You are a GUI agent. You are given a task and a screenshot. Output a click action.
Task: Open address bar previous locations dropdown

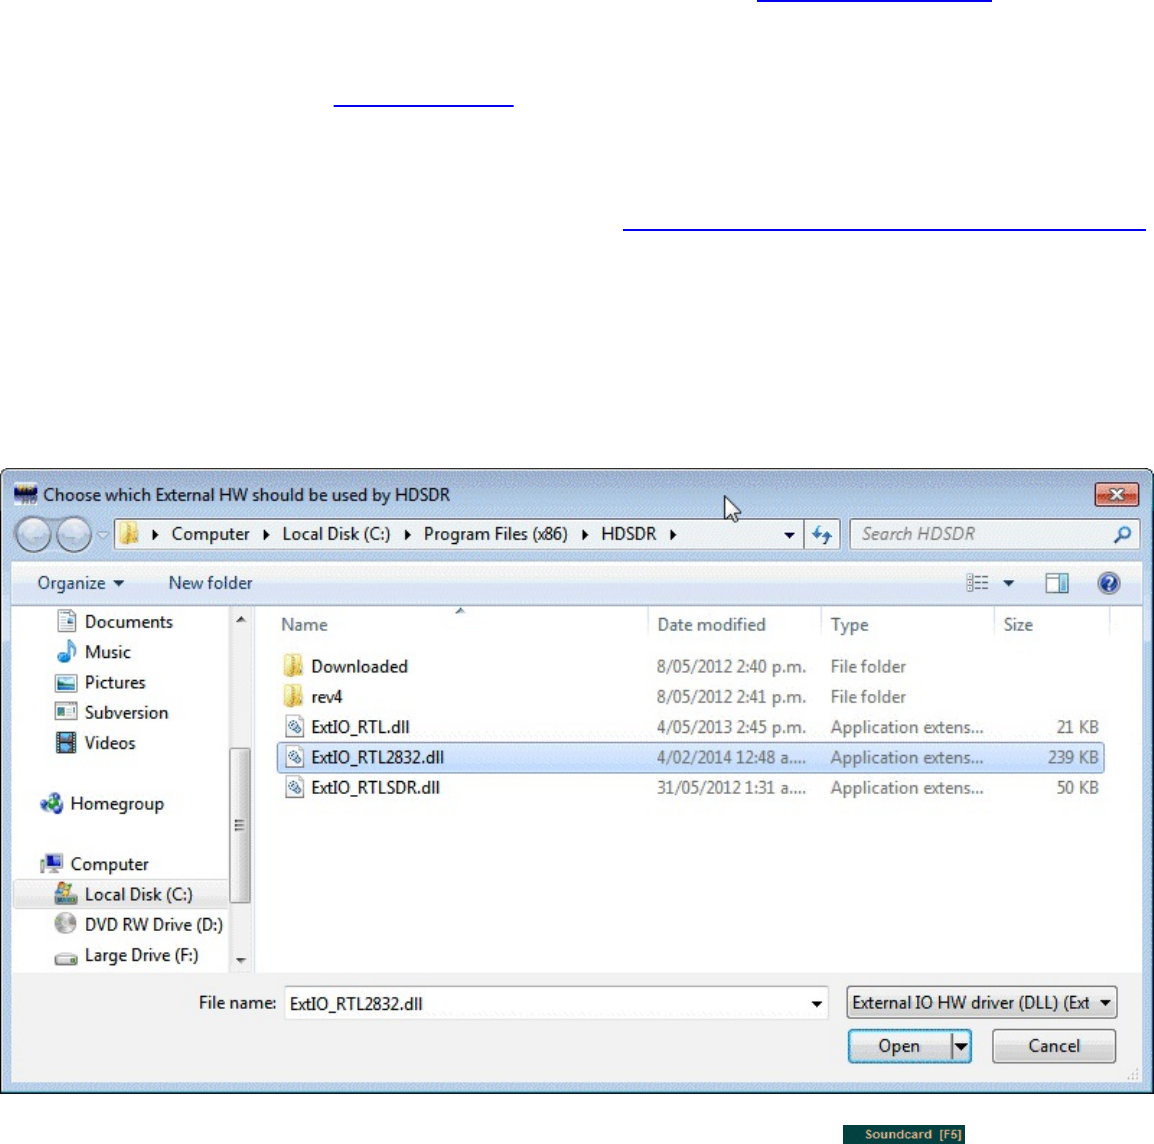789,535
